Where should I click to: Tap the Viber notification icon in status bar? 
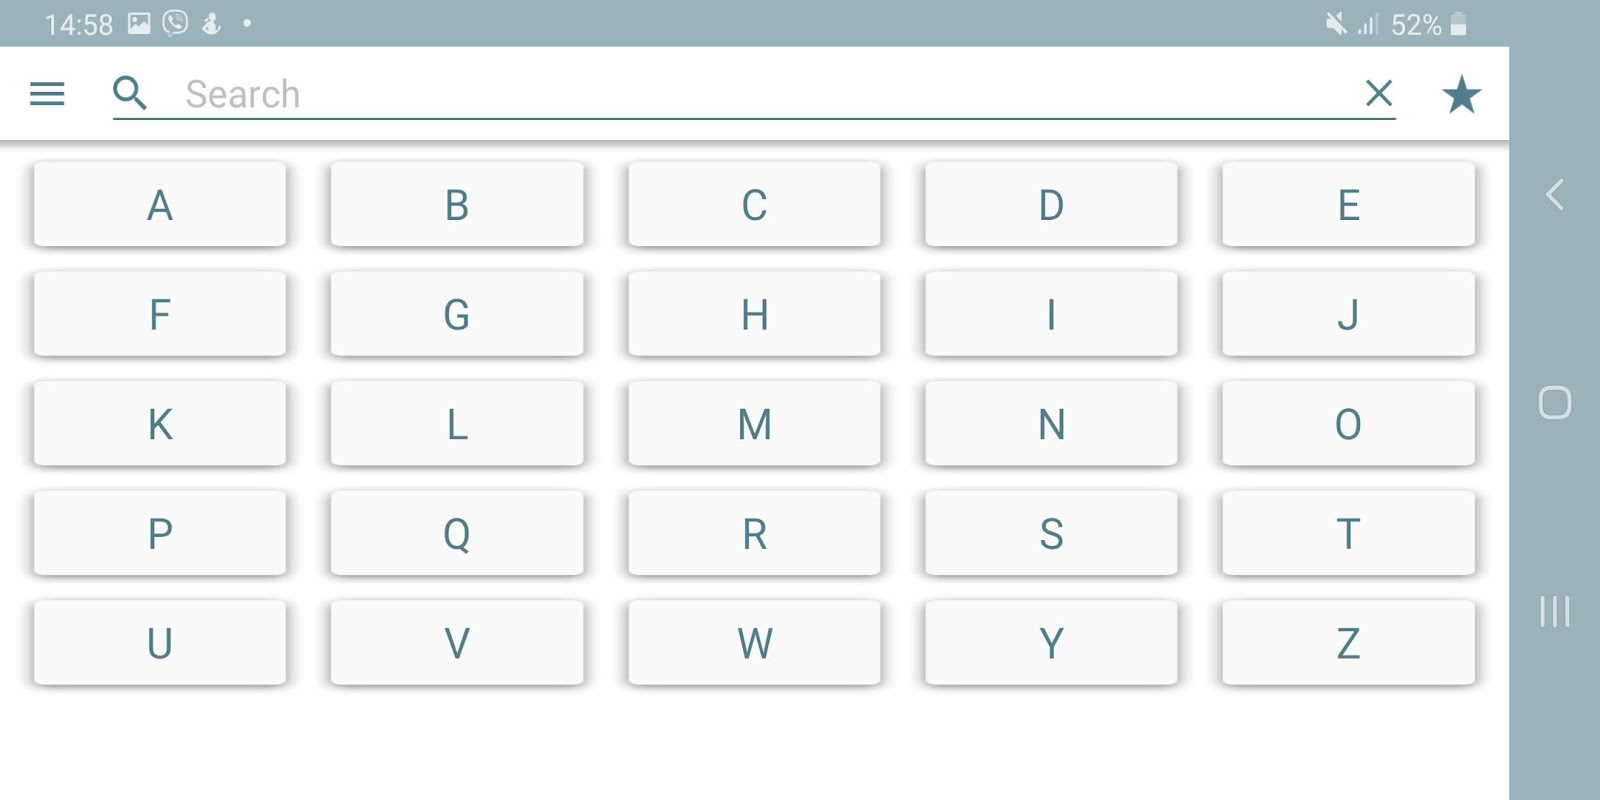click(x=175, y=23)
